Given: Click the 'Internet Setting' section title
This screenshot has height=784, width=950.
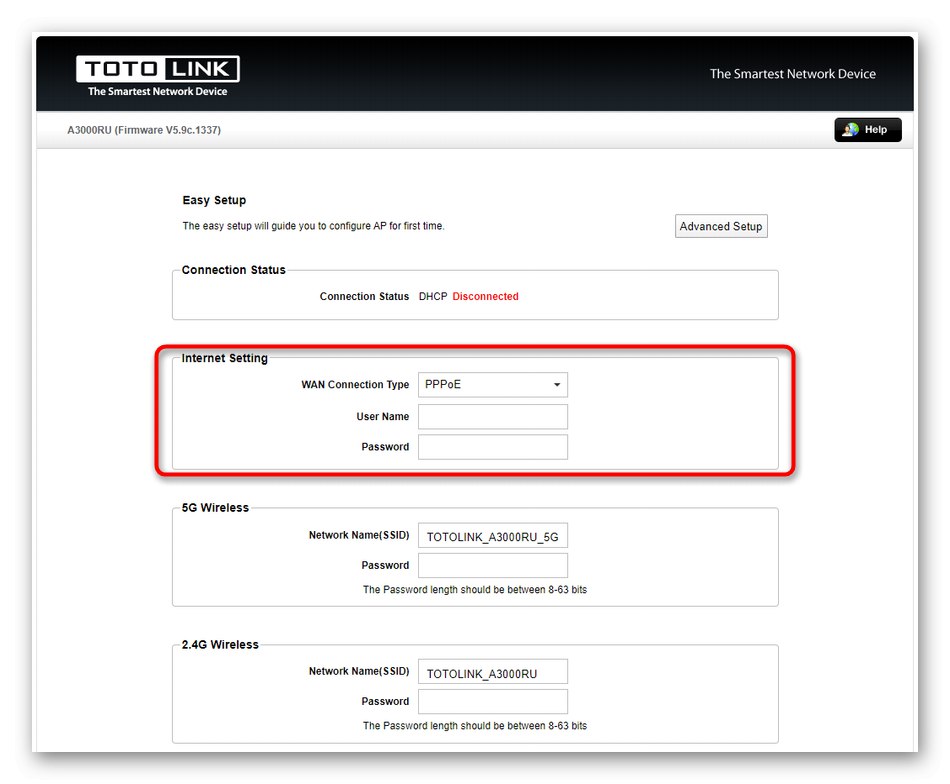Looking at the screenshot, I should (225, 358).
